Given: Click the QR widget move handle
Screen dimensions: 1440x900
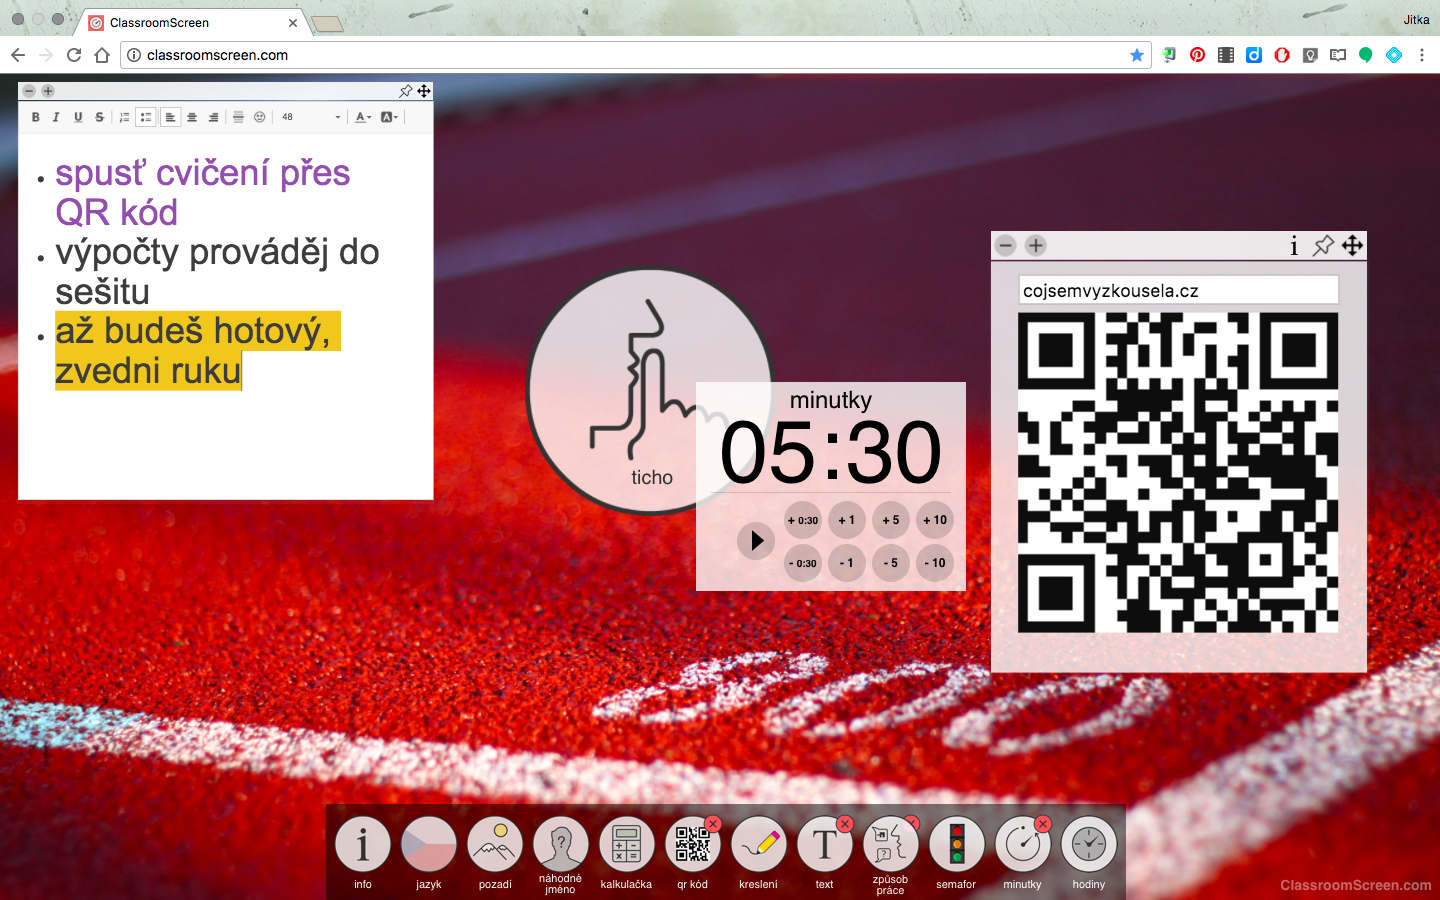Looking at the screenshot, I should (x=1352, y=245).
